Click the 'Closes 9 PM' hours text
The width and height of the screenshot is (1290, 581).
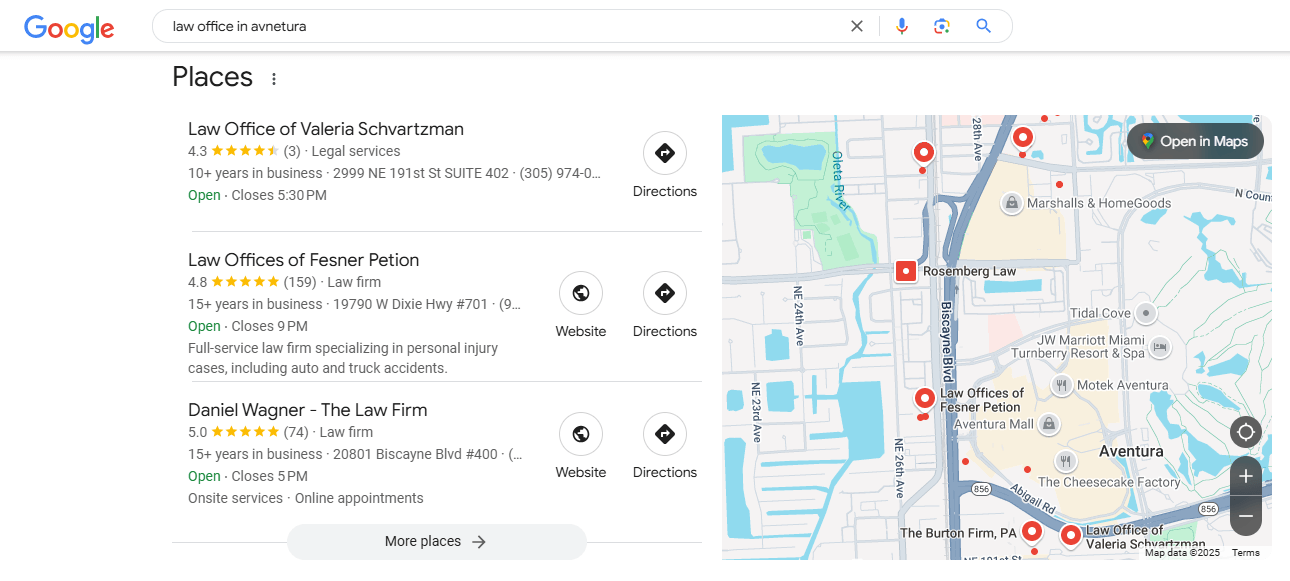coord(270,326)
